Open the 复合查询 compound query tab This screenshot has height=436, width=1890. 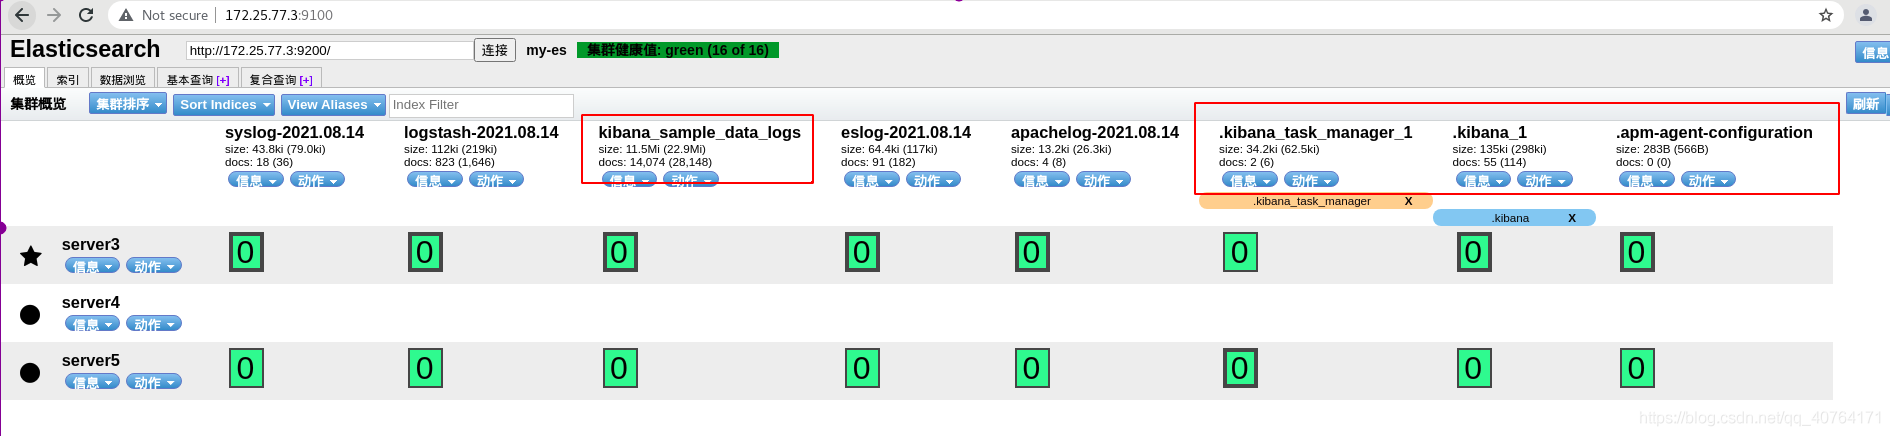280,79
